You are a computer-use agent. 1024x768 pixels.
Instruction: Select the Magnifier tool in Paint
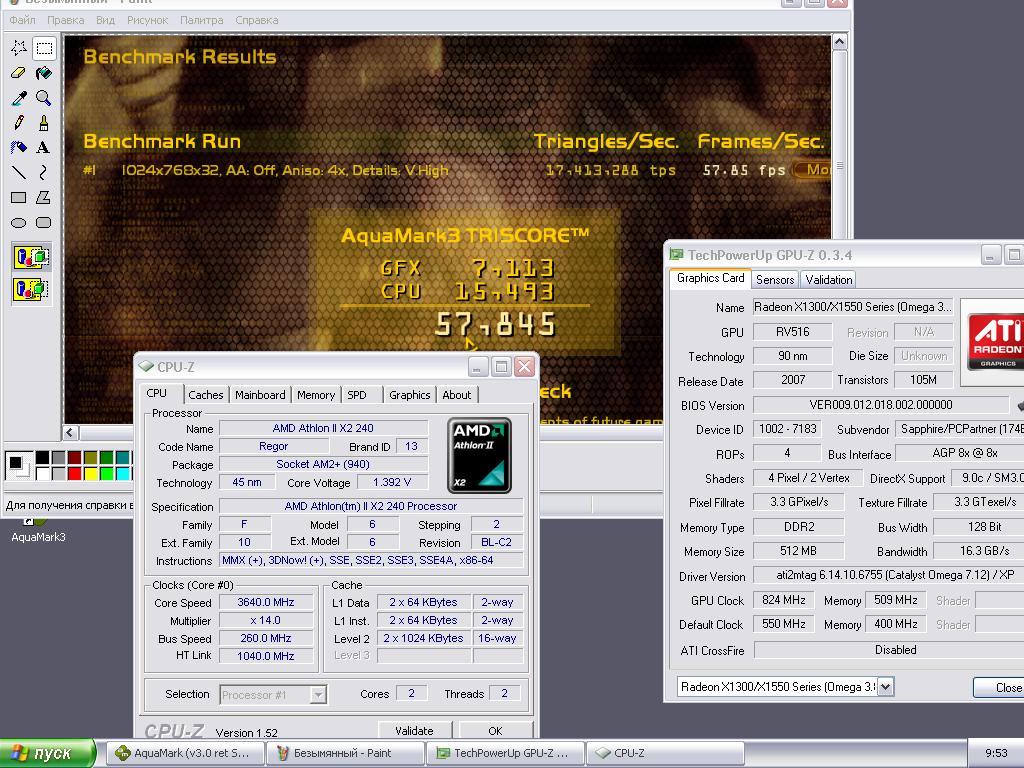44,98
